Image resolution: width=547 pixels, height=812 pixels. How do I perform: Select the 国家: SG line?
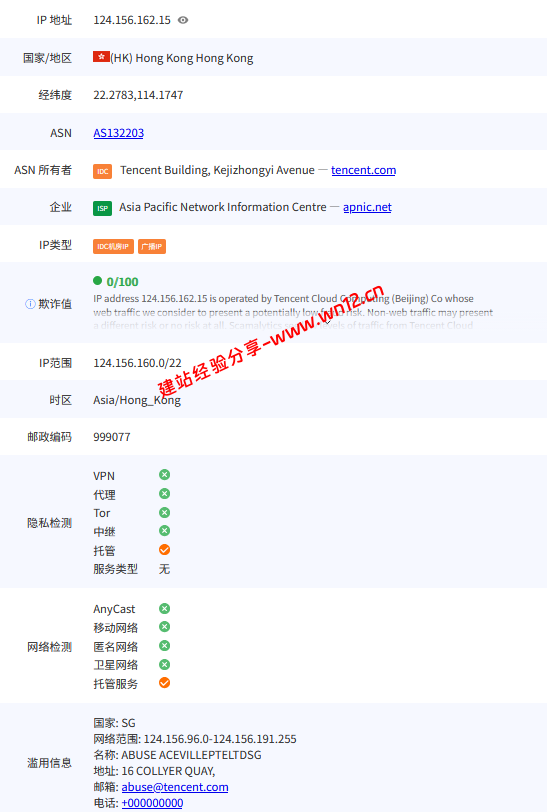point(114,723)
